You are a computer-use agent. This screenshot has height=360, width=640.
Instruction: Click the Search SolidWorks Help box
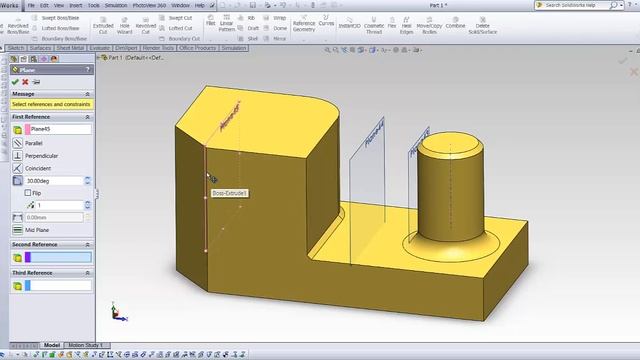[x=576, y=5]
